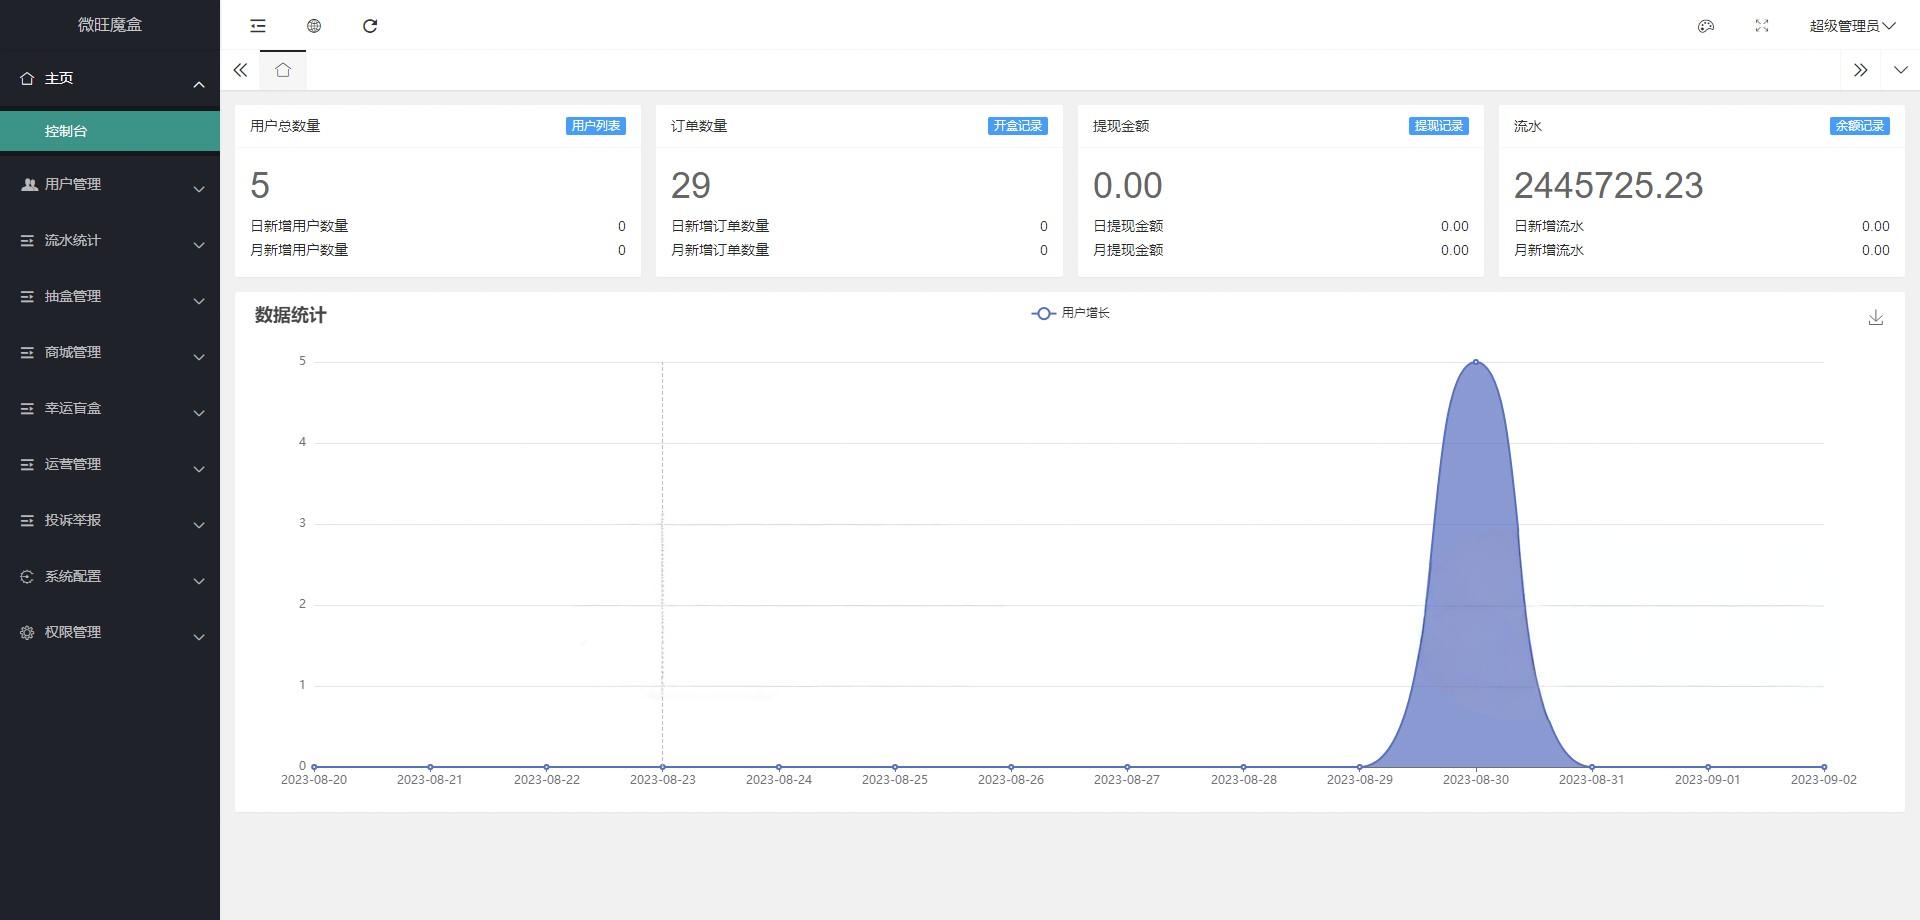Screen dimensions: 1920x920
Task: Click 日新增流水 label
Action: 1549,226
